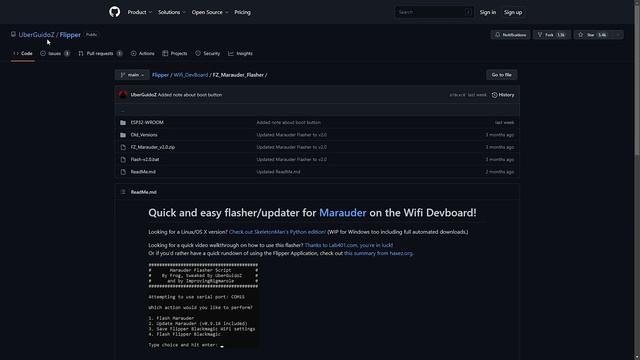Click the Sign in link
The height and width of the screenshot is (360, 640).
[488, 12]
